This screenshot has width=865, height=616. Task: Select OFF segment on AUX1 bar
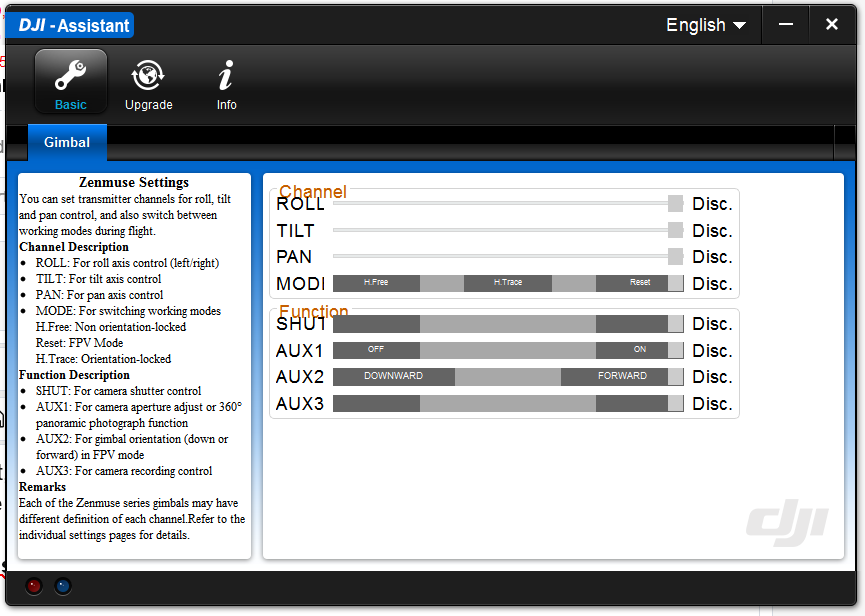pos(376,350)
